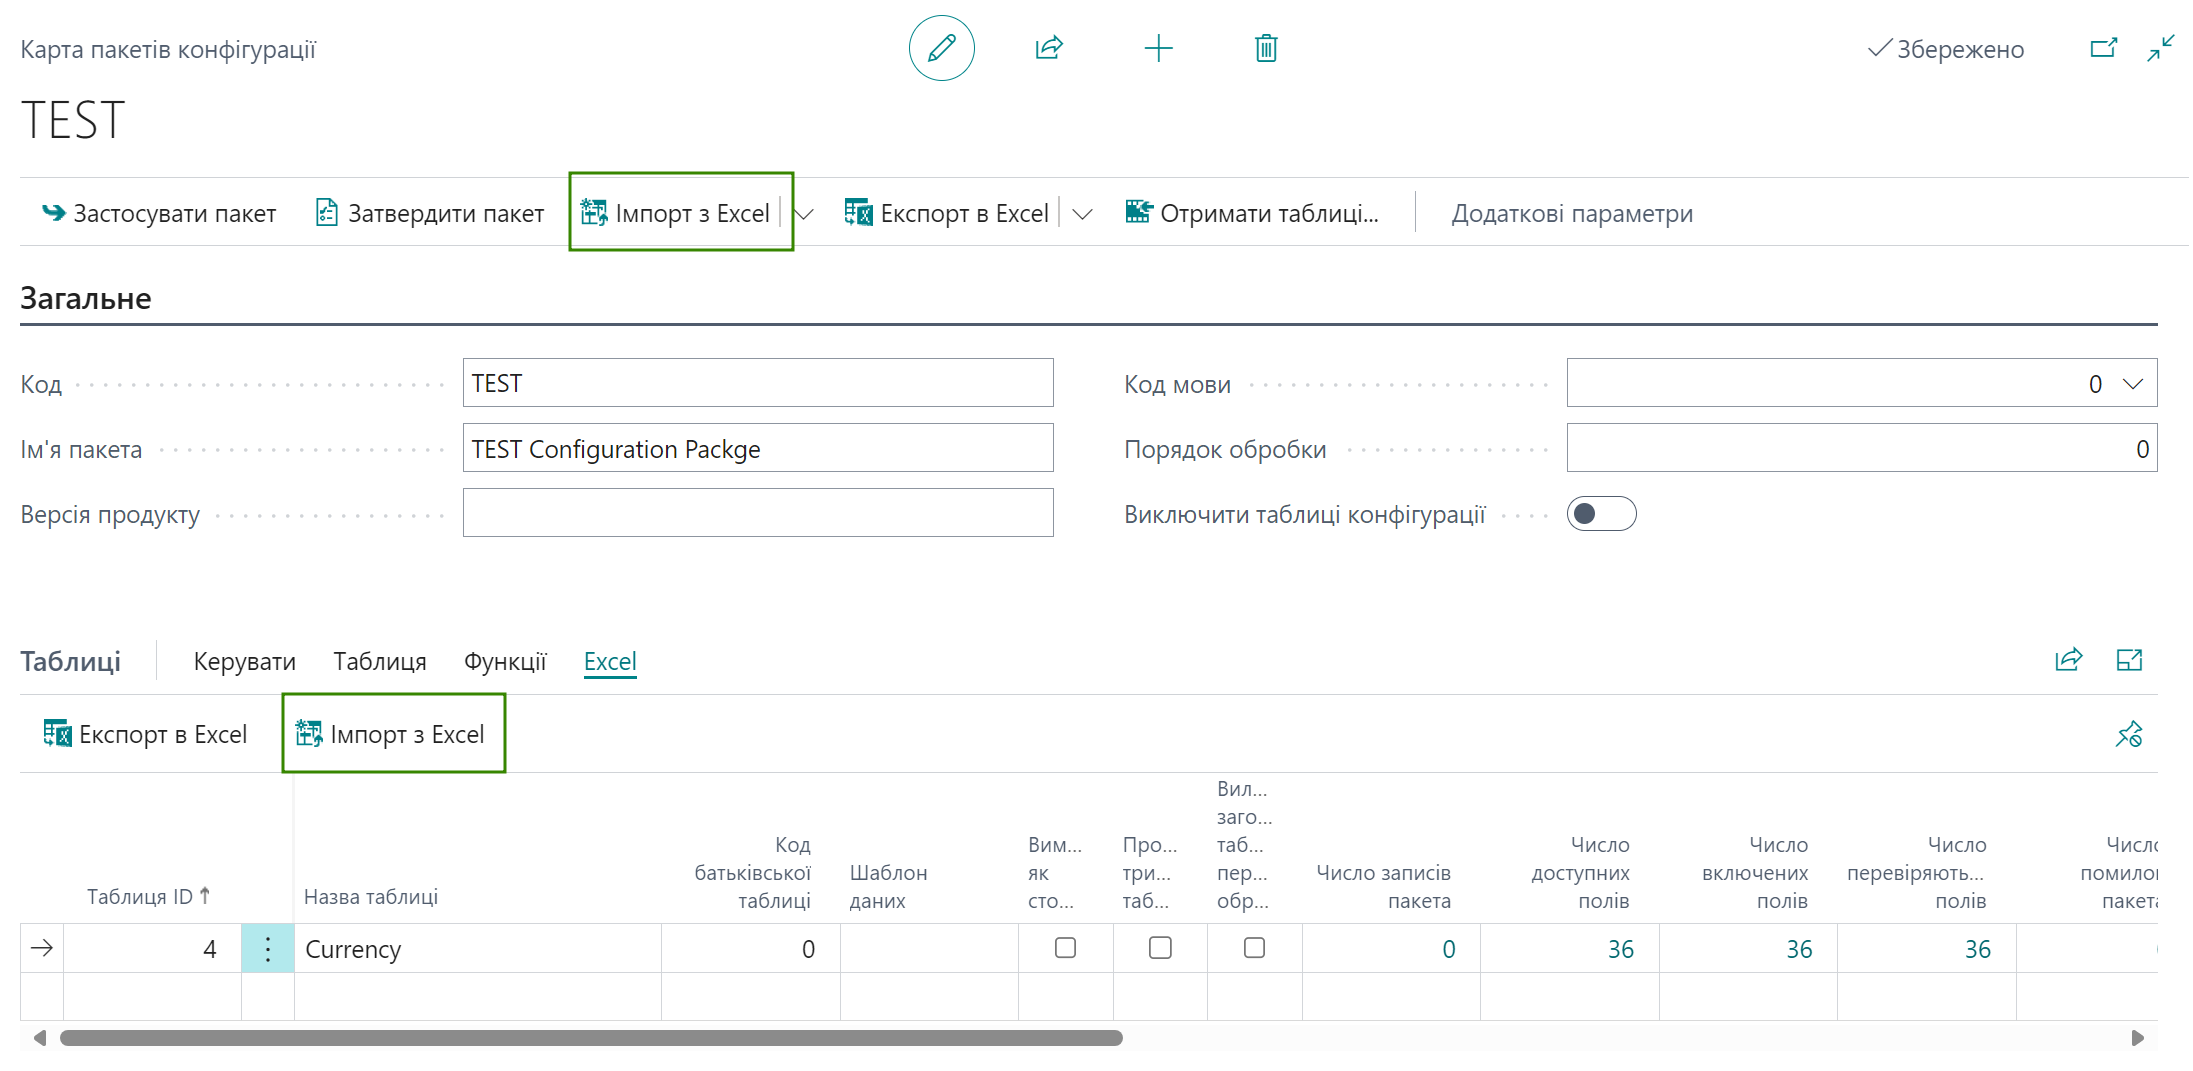2193x1071 pixels.
Task: Check the Вил... заго... таб... checkbox for Currency
Action: 1254,948
